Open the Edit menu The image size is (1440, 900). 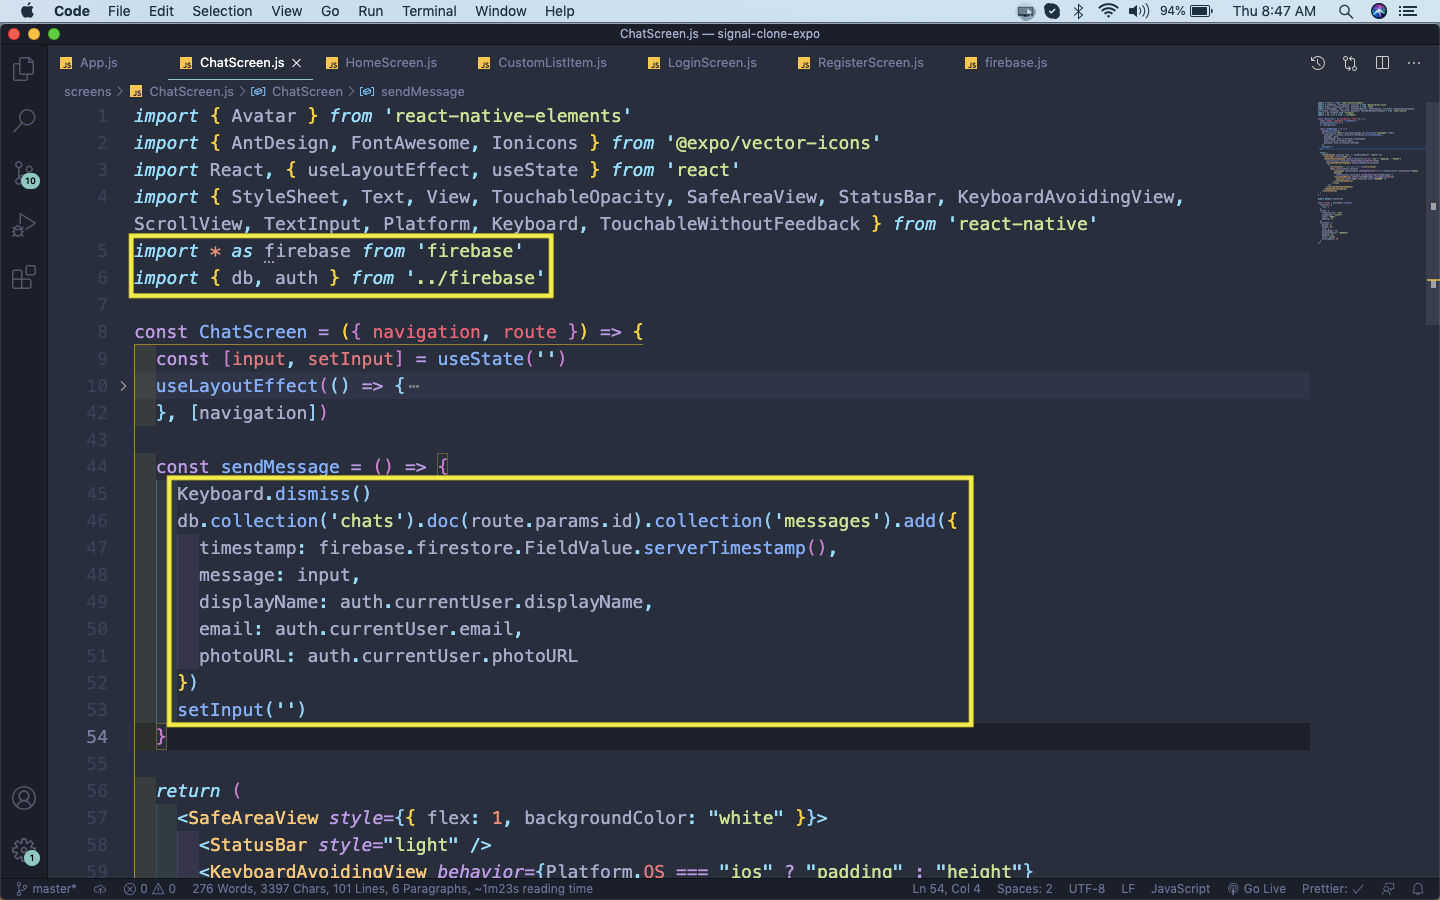point(161,11)
